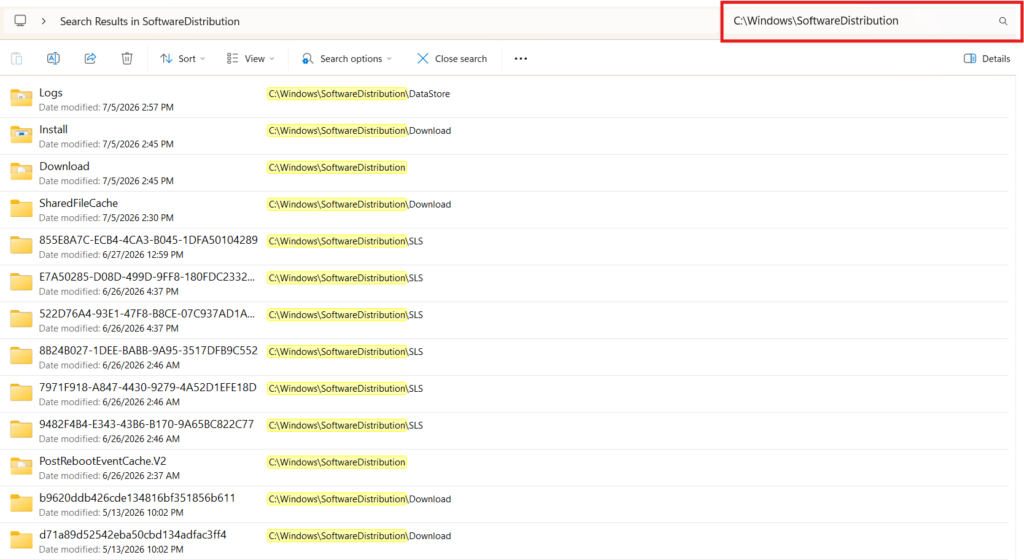Image resolution: width=1024 pixels, height=560 pixels.
Task: Toggle the Details pane button
Action: (x=987, y=59)
